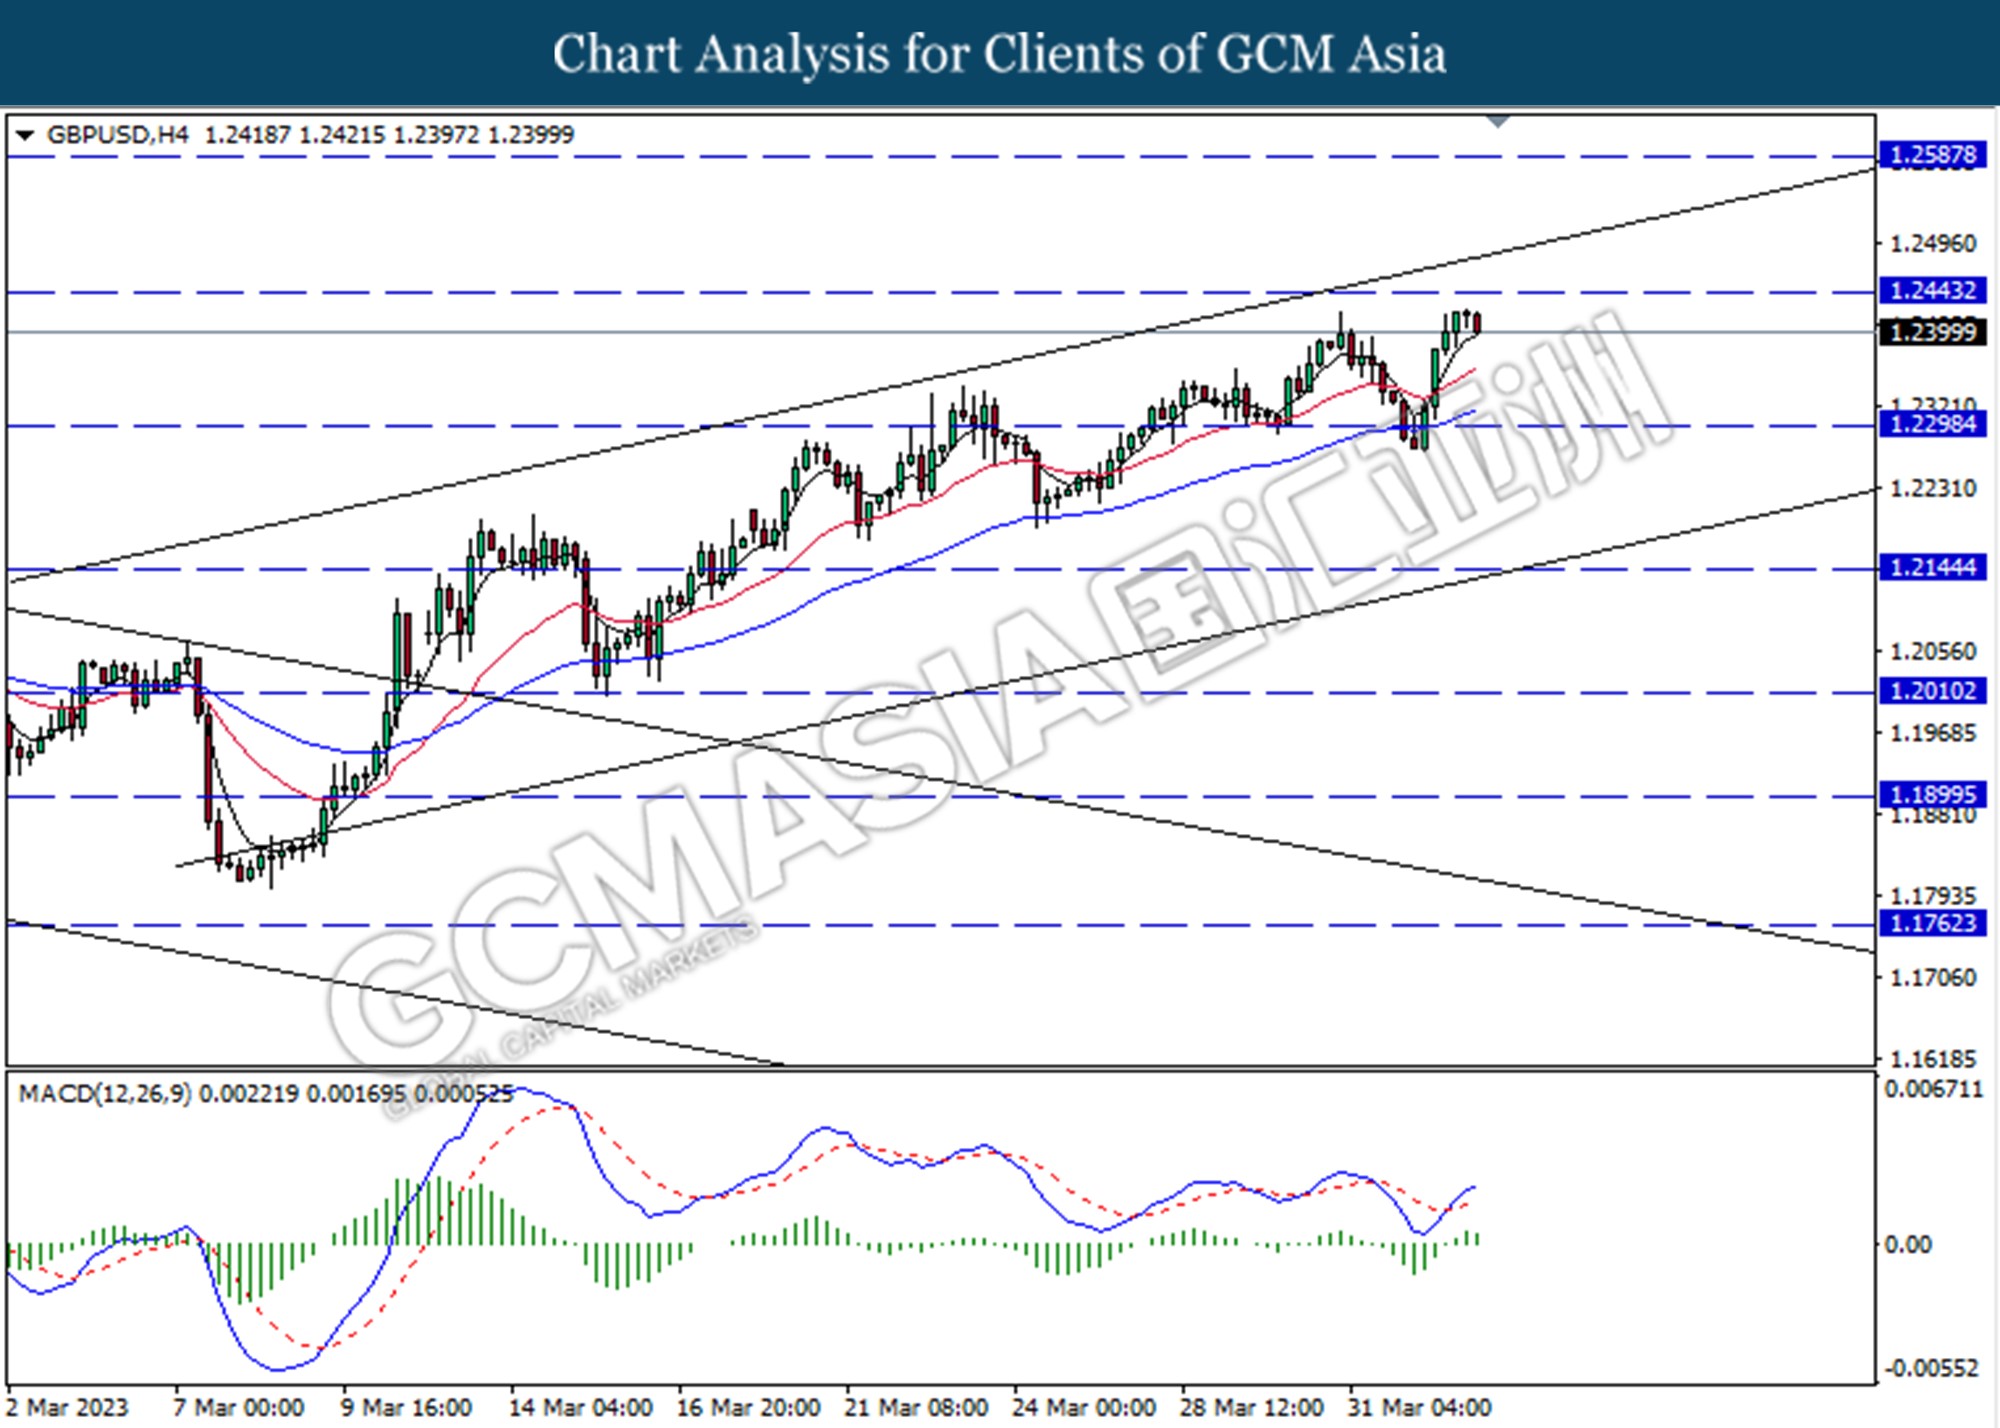Click the current price 1.23999 label

pyautogui.click(x=1932, y=332)
